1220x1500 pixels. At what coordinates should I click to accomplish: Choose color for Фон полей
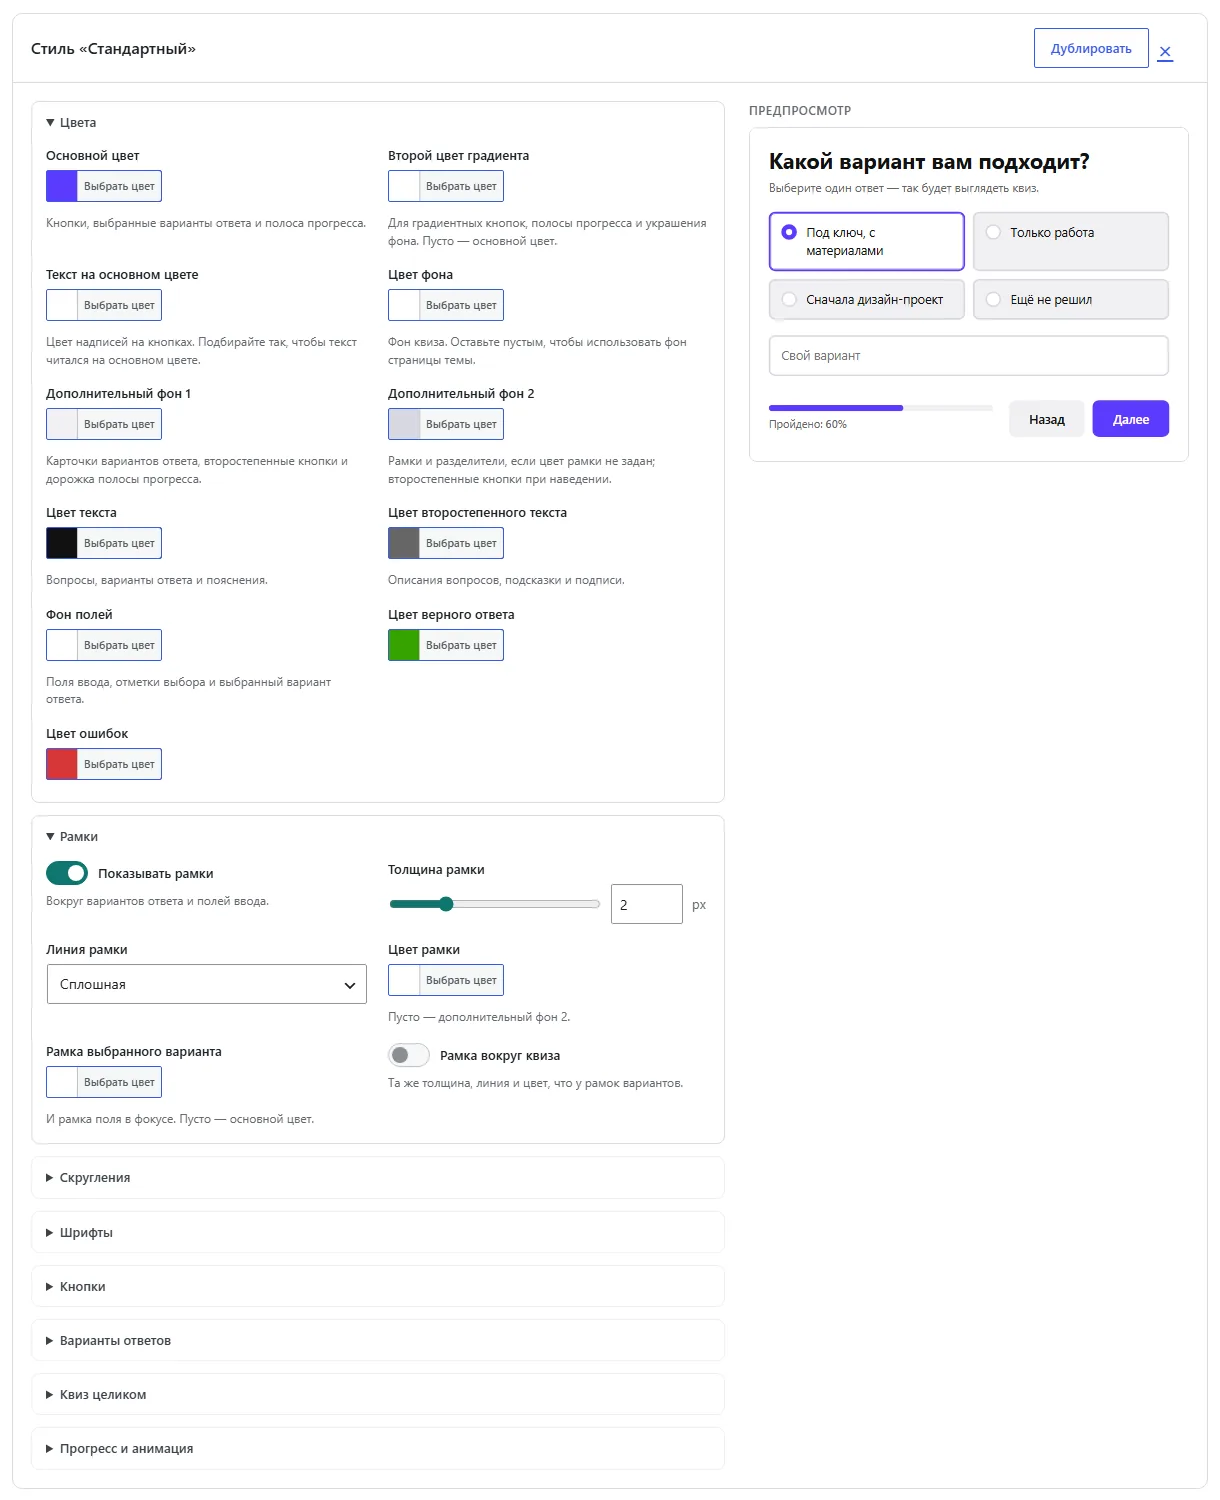104,645
